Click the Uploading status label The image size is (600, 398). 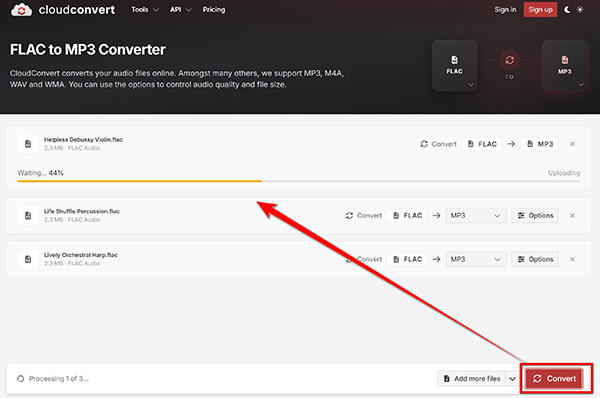tap(564, 173)
